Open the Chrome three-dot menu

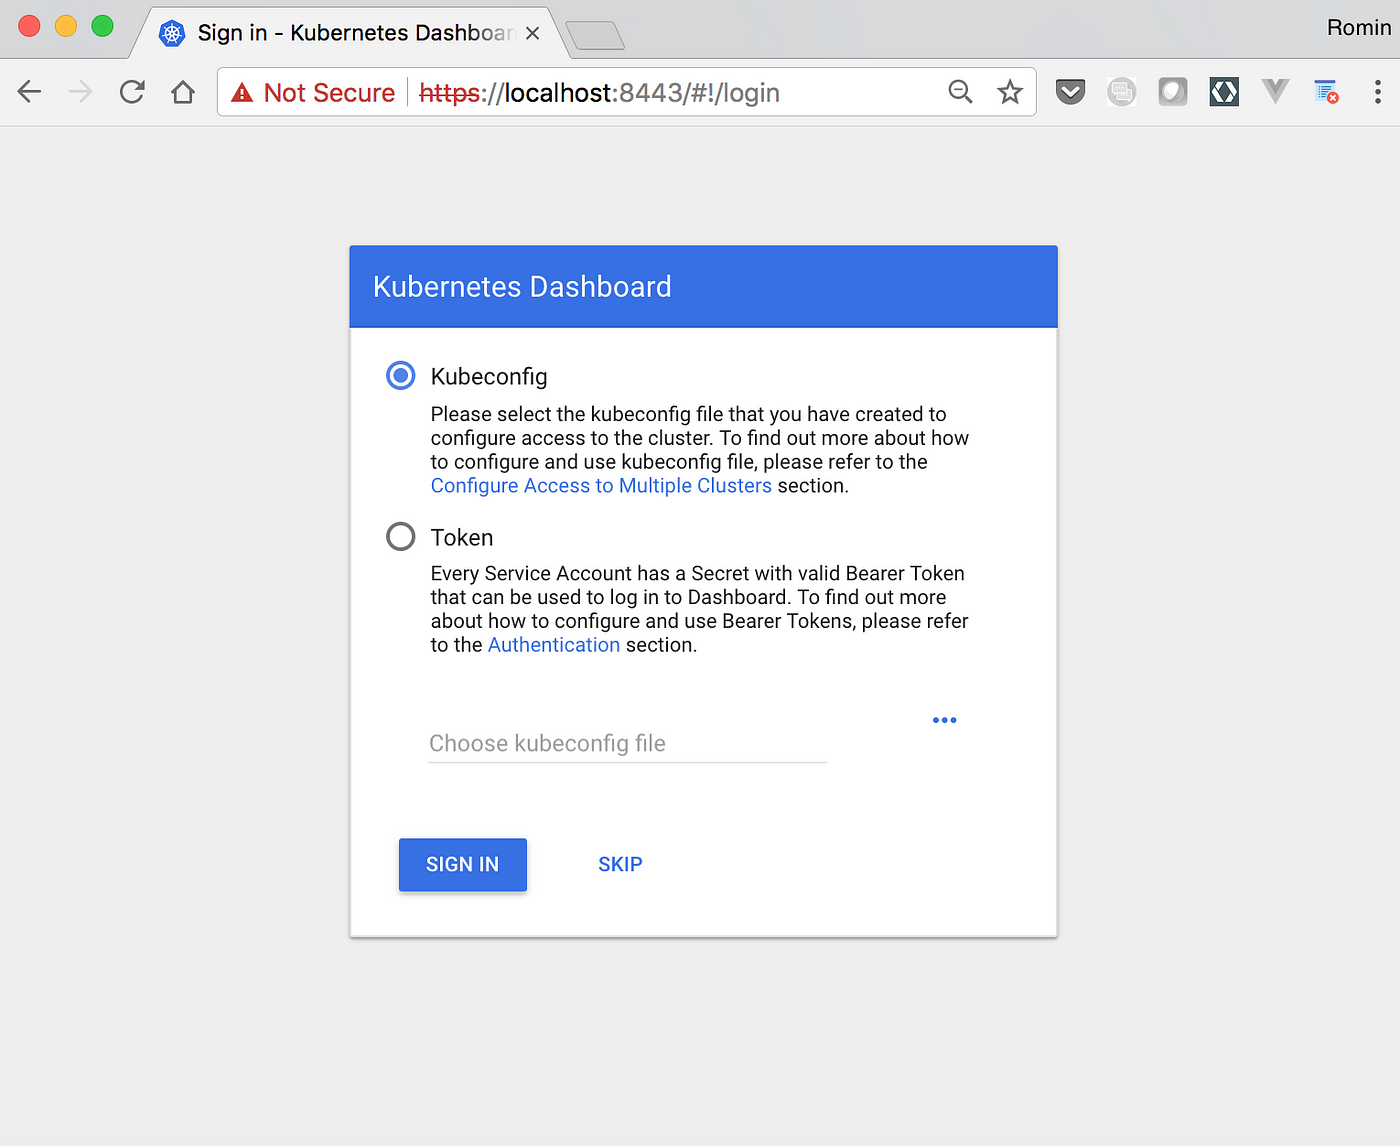[1378, 92]
